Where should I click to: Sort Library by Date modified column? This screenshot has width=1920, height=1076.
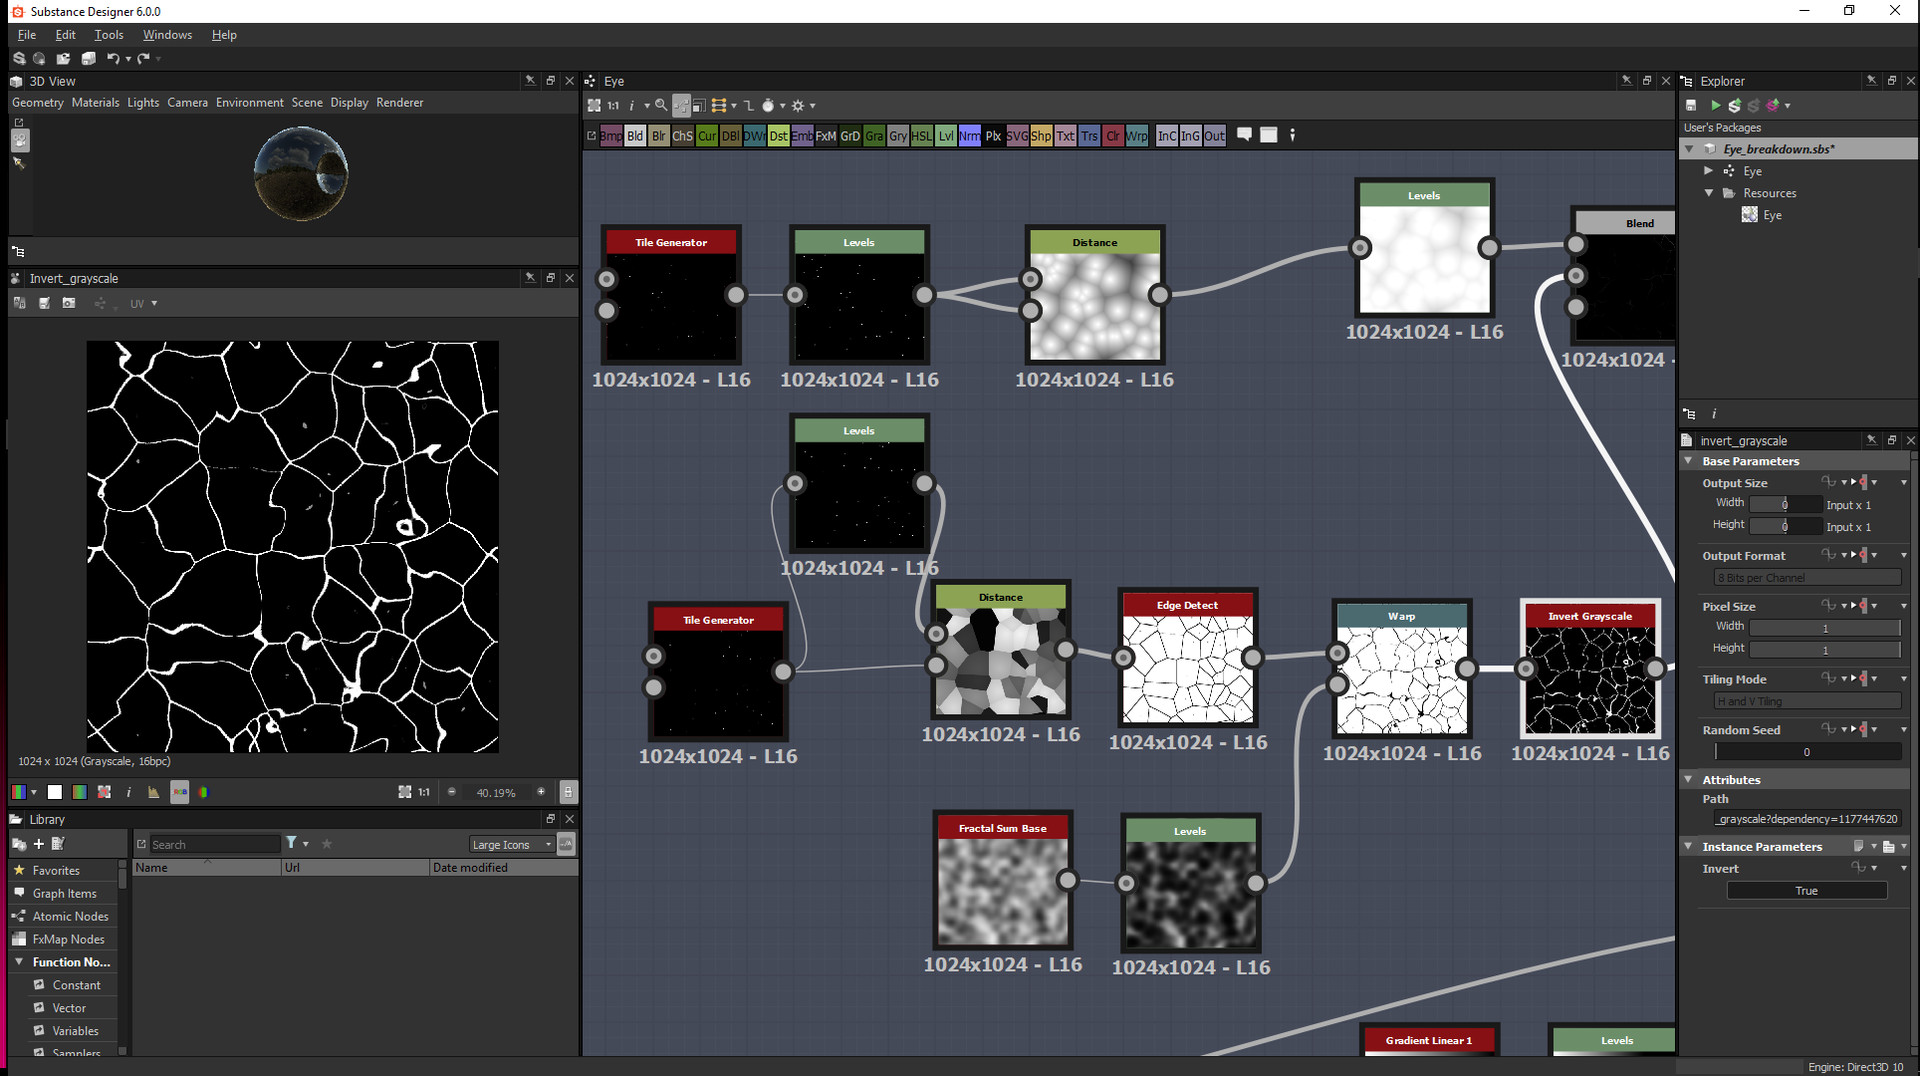tap(503, 868)
